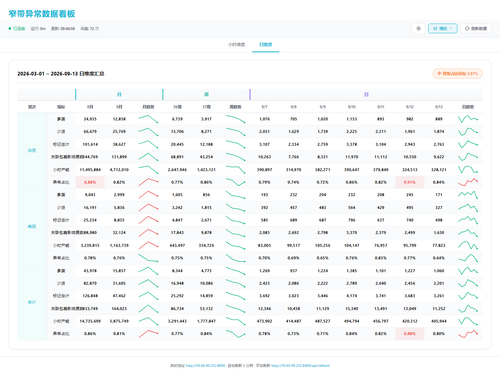Screen dimensions: 500x374
Task: Click the 9/10 column header
Action: (x=352, y=107)
